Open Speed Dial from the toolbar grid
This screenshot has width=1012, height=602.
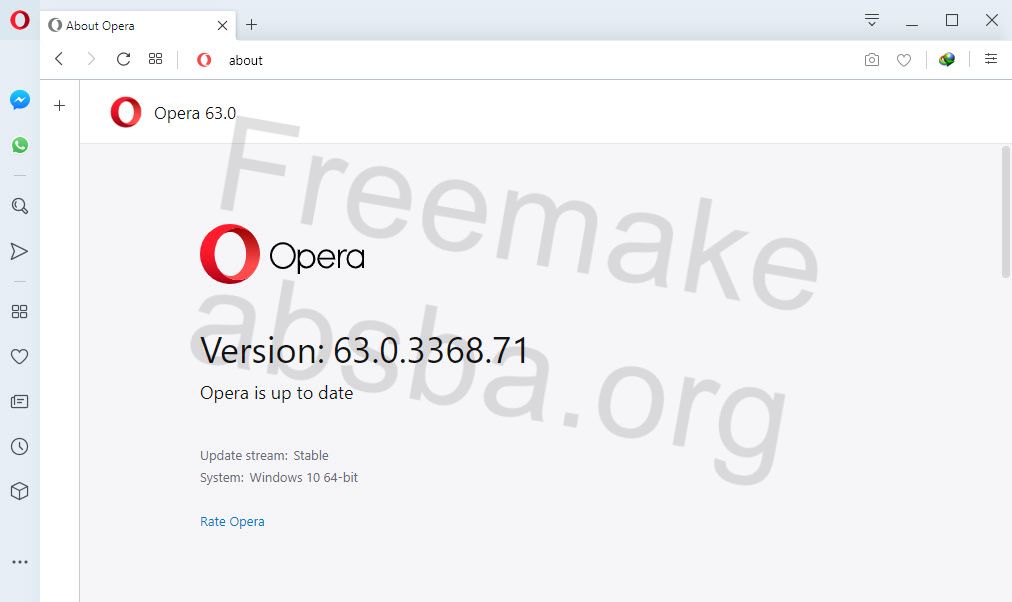pos(156,59)
